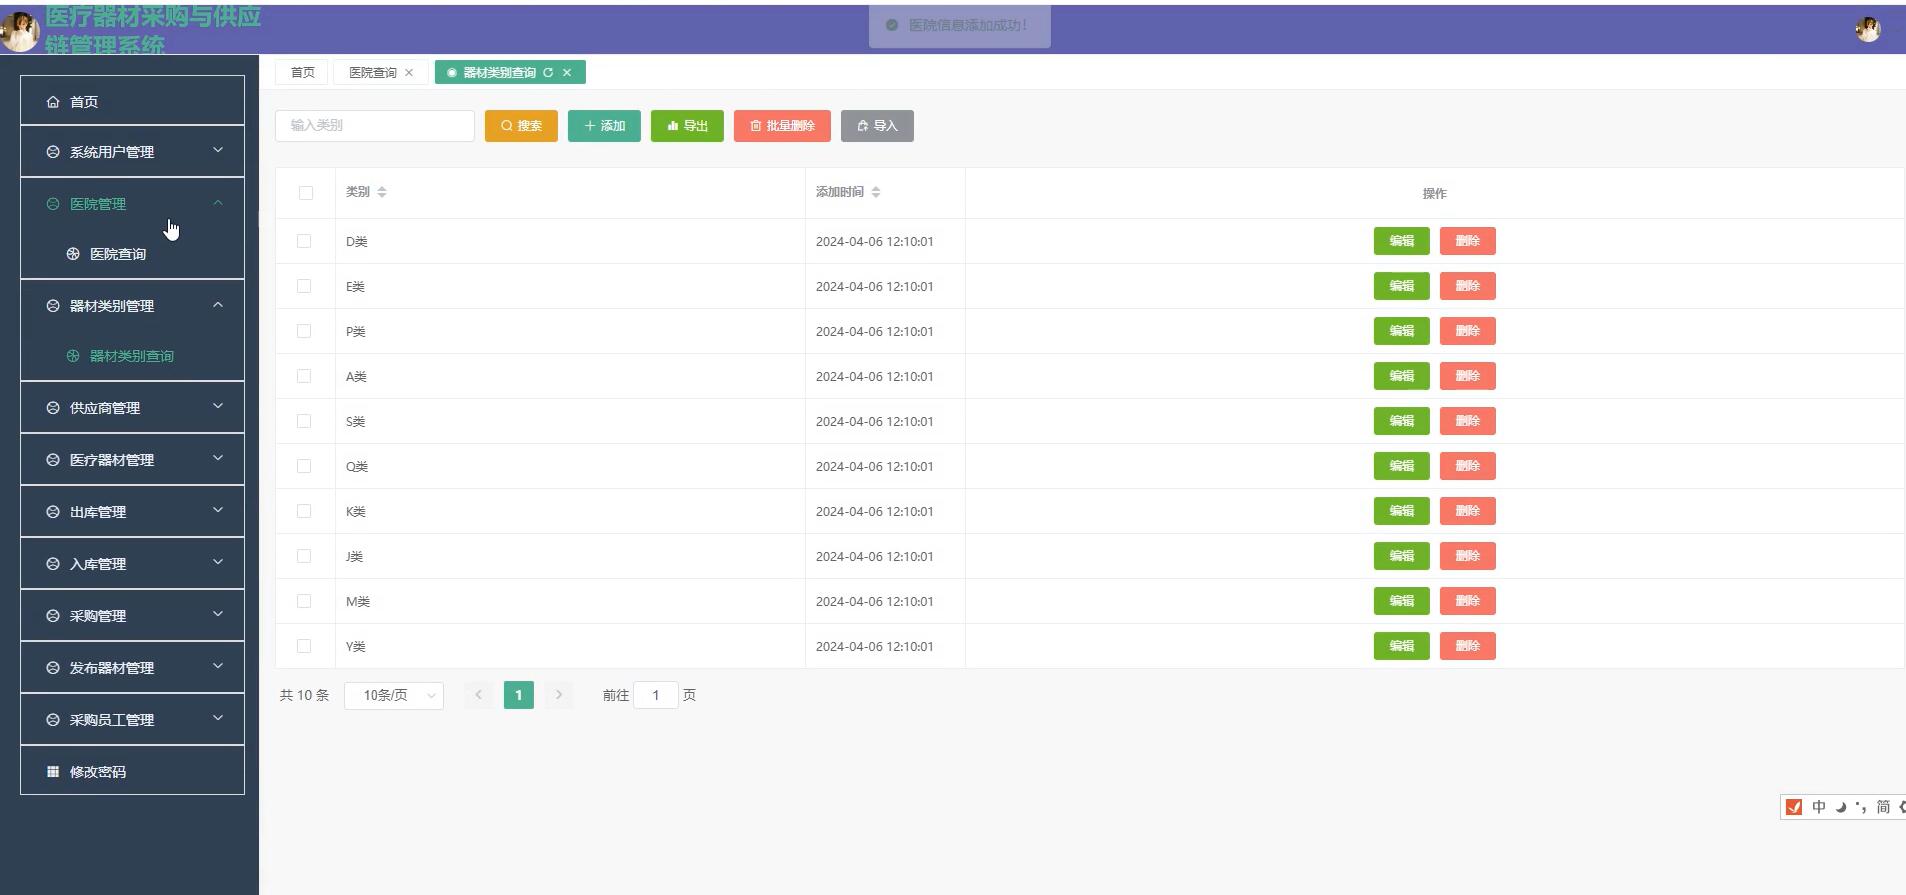Expand the 系统用户管理 menu
The image size is (1906, 895).
tap(132, 152)
